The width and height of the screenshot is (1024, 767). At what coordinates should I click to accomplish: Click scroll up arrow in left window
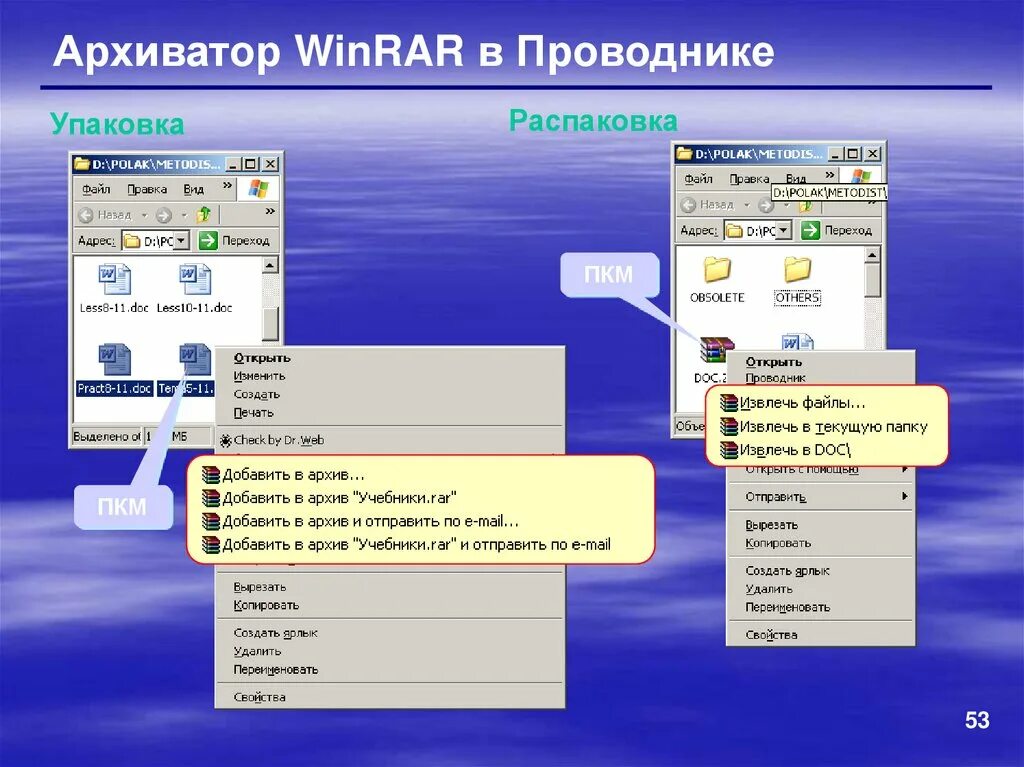tap(270, 265)
